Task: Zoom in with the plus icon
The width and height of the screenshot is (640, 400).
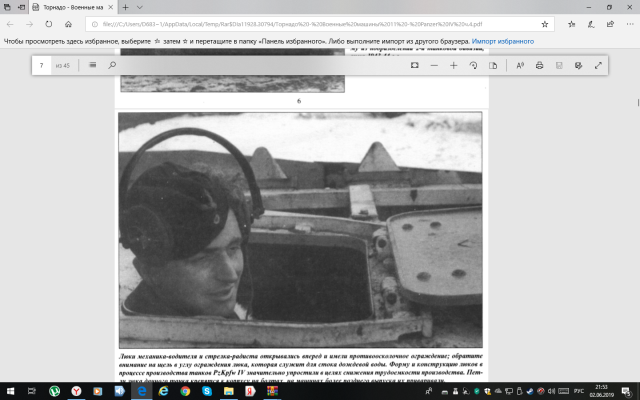Action: point(454,65)
